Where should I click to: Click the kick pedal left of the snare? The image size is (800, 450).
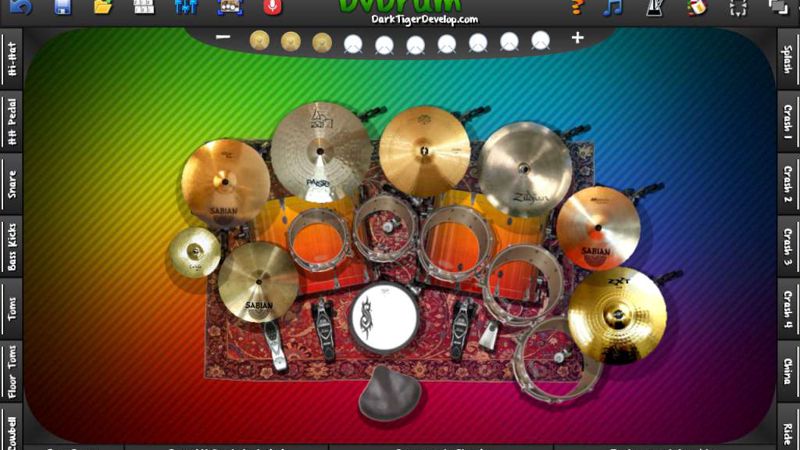(x=324, y=331)
